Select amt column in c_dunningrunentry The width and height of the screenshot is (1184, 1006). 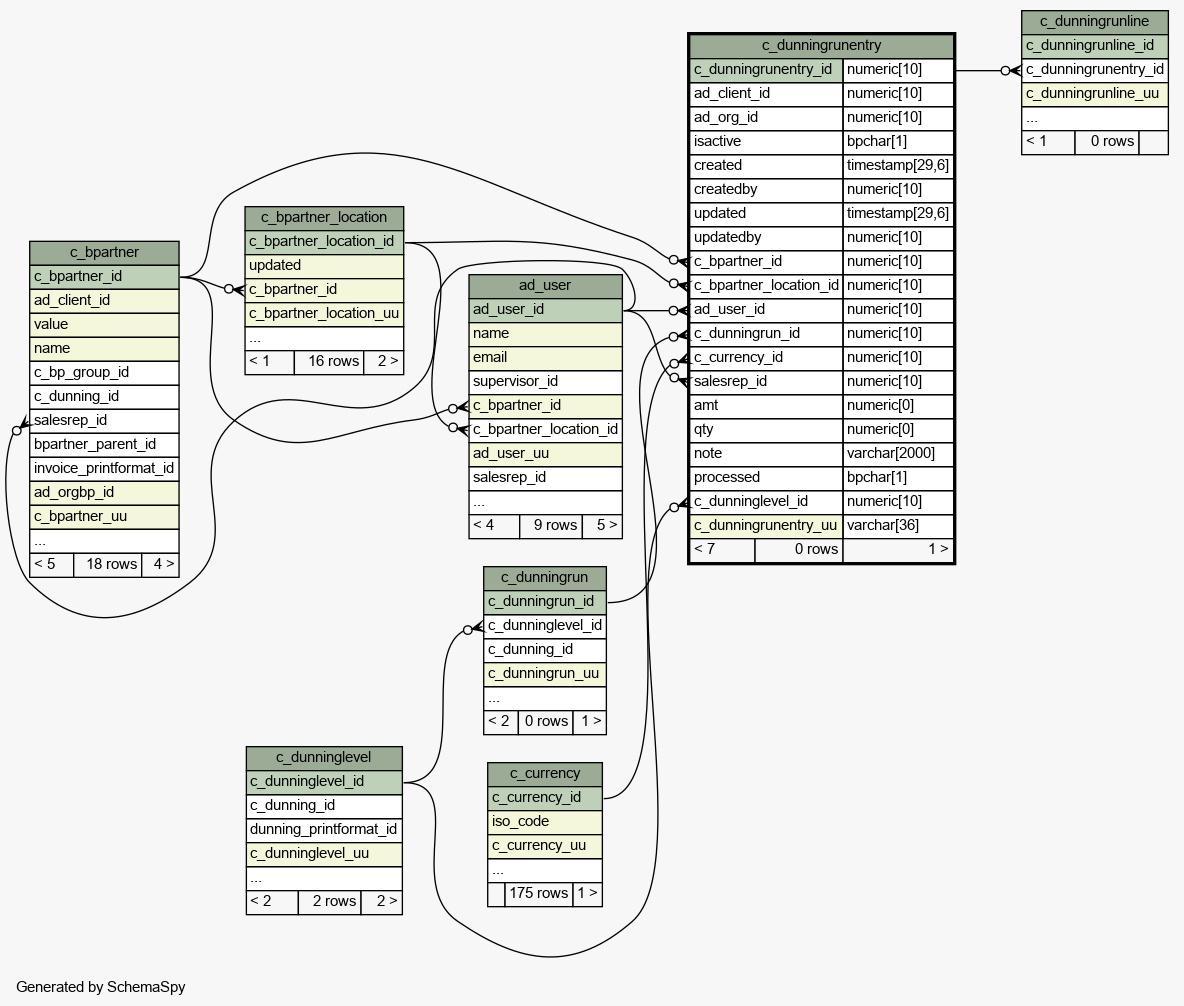click(x=766, y=406)
